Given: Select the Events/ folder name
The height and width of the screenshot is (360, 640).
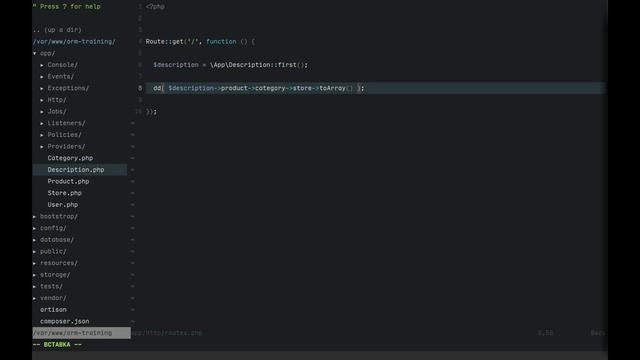Looking at the screenshot, I should click(x=60, y=77).
